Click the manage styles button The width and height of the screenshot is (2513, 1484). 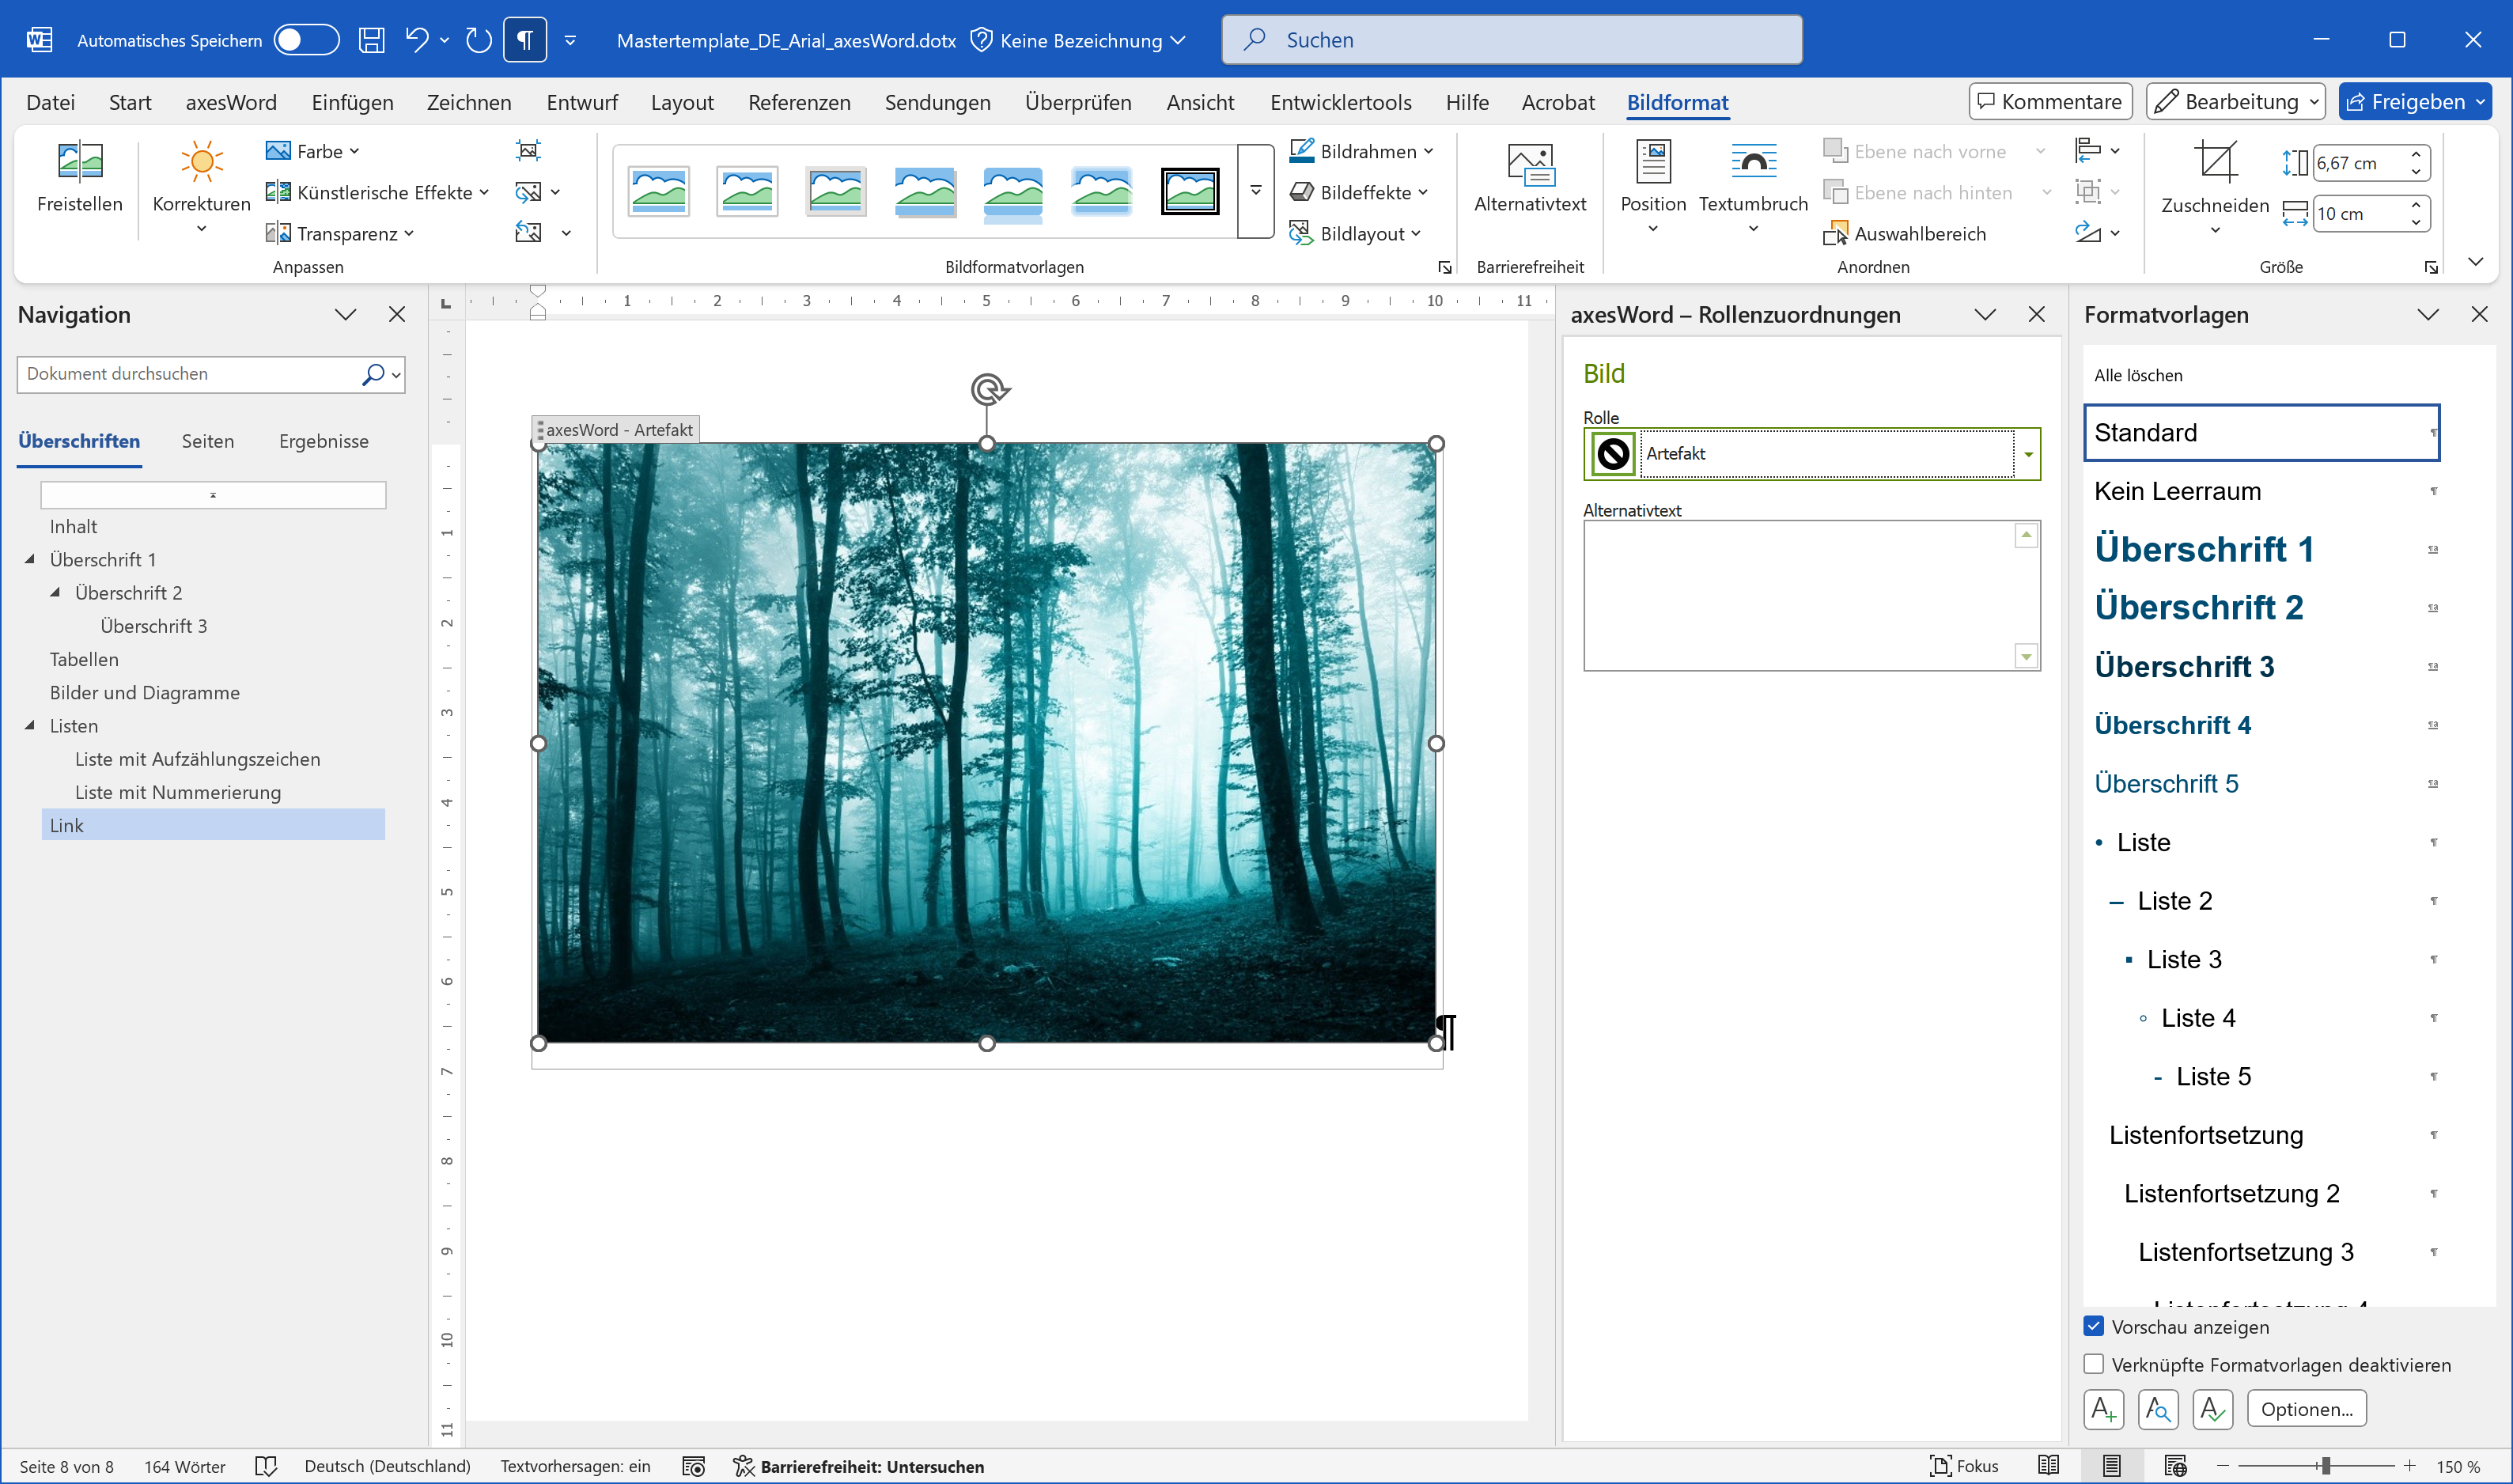click(2212, 1409)
